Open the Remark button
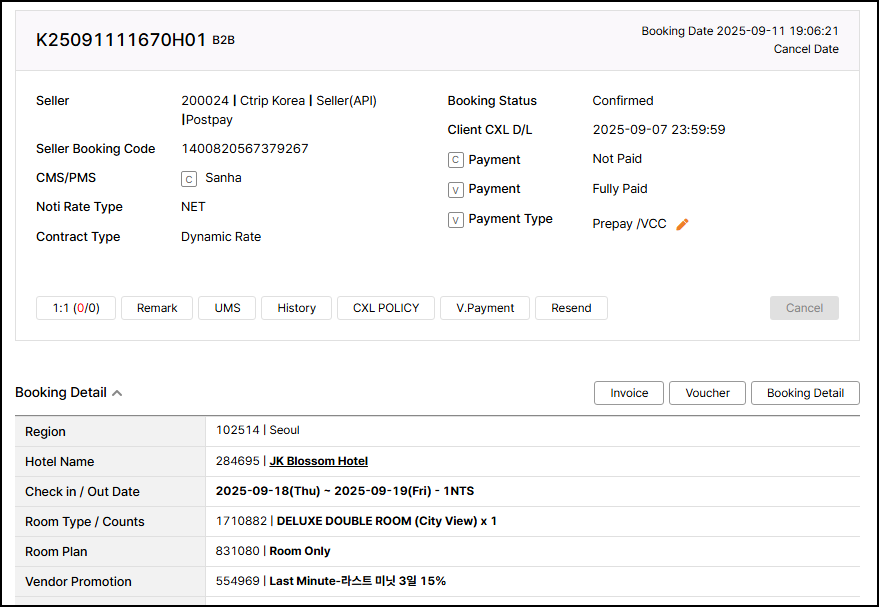Image resolution: width=879 pixels, height=607 pixels. (x=157, y=308)
